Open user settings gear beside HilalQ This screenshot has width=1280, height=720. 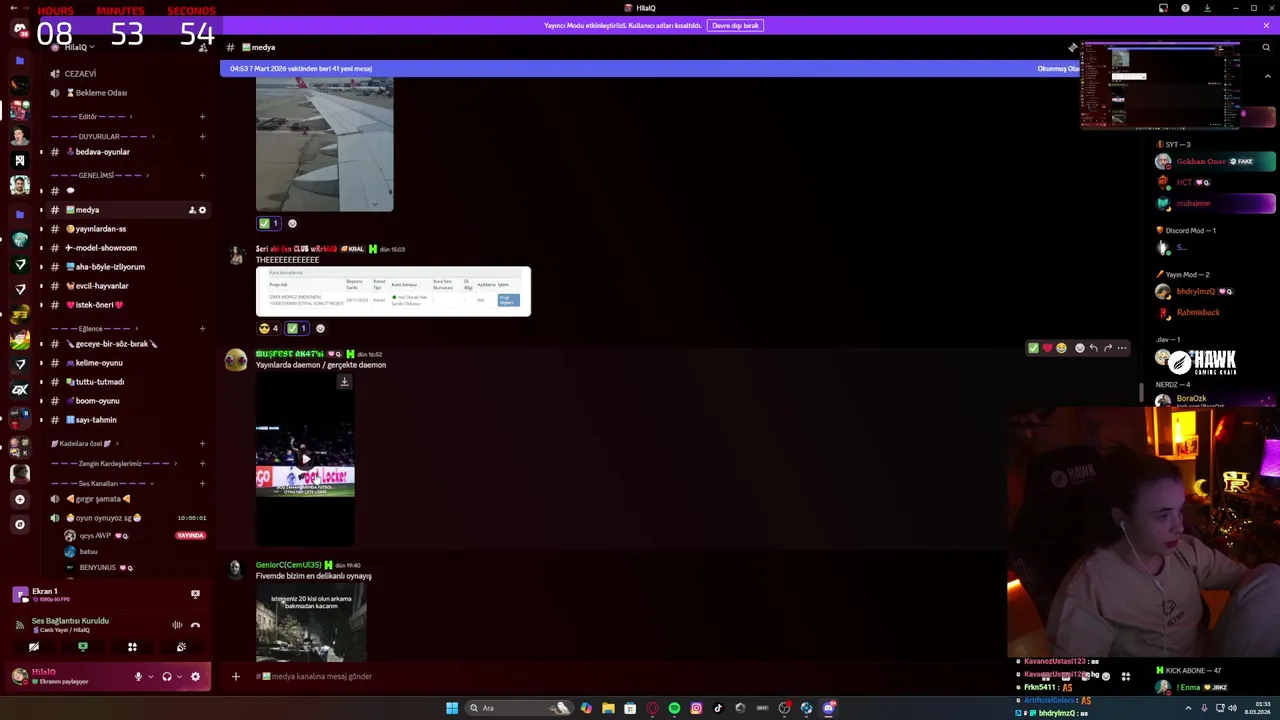tap(195, 677)
